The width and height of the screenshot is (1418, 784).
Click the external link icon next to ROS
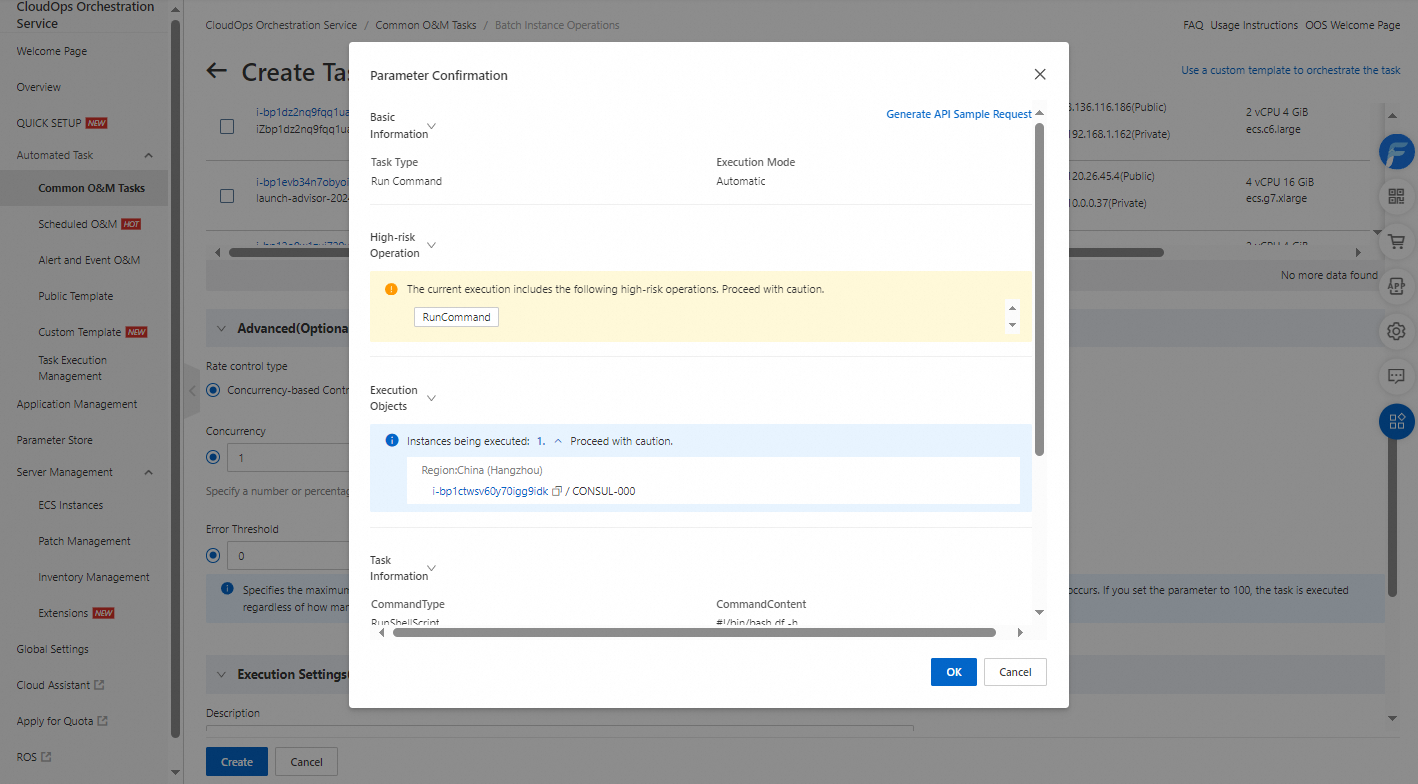click(47, 757)
